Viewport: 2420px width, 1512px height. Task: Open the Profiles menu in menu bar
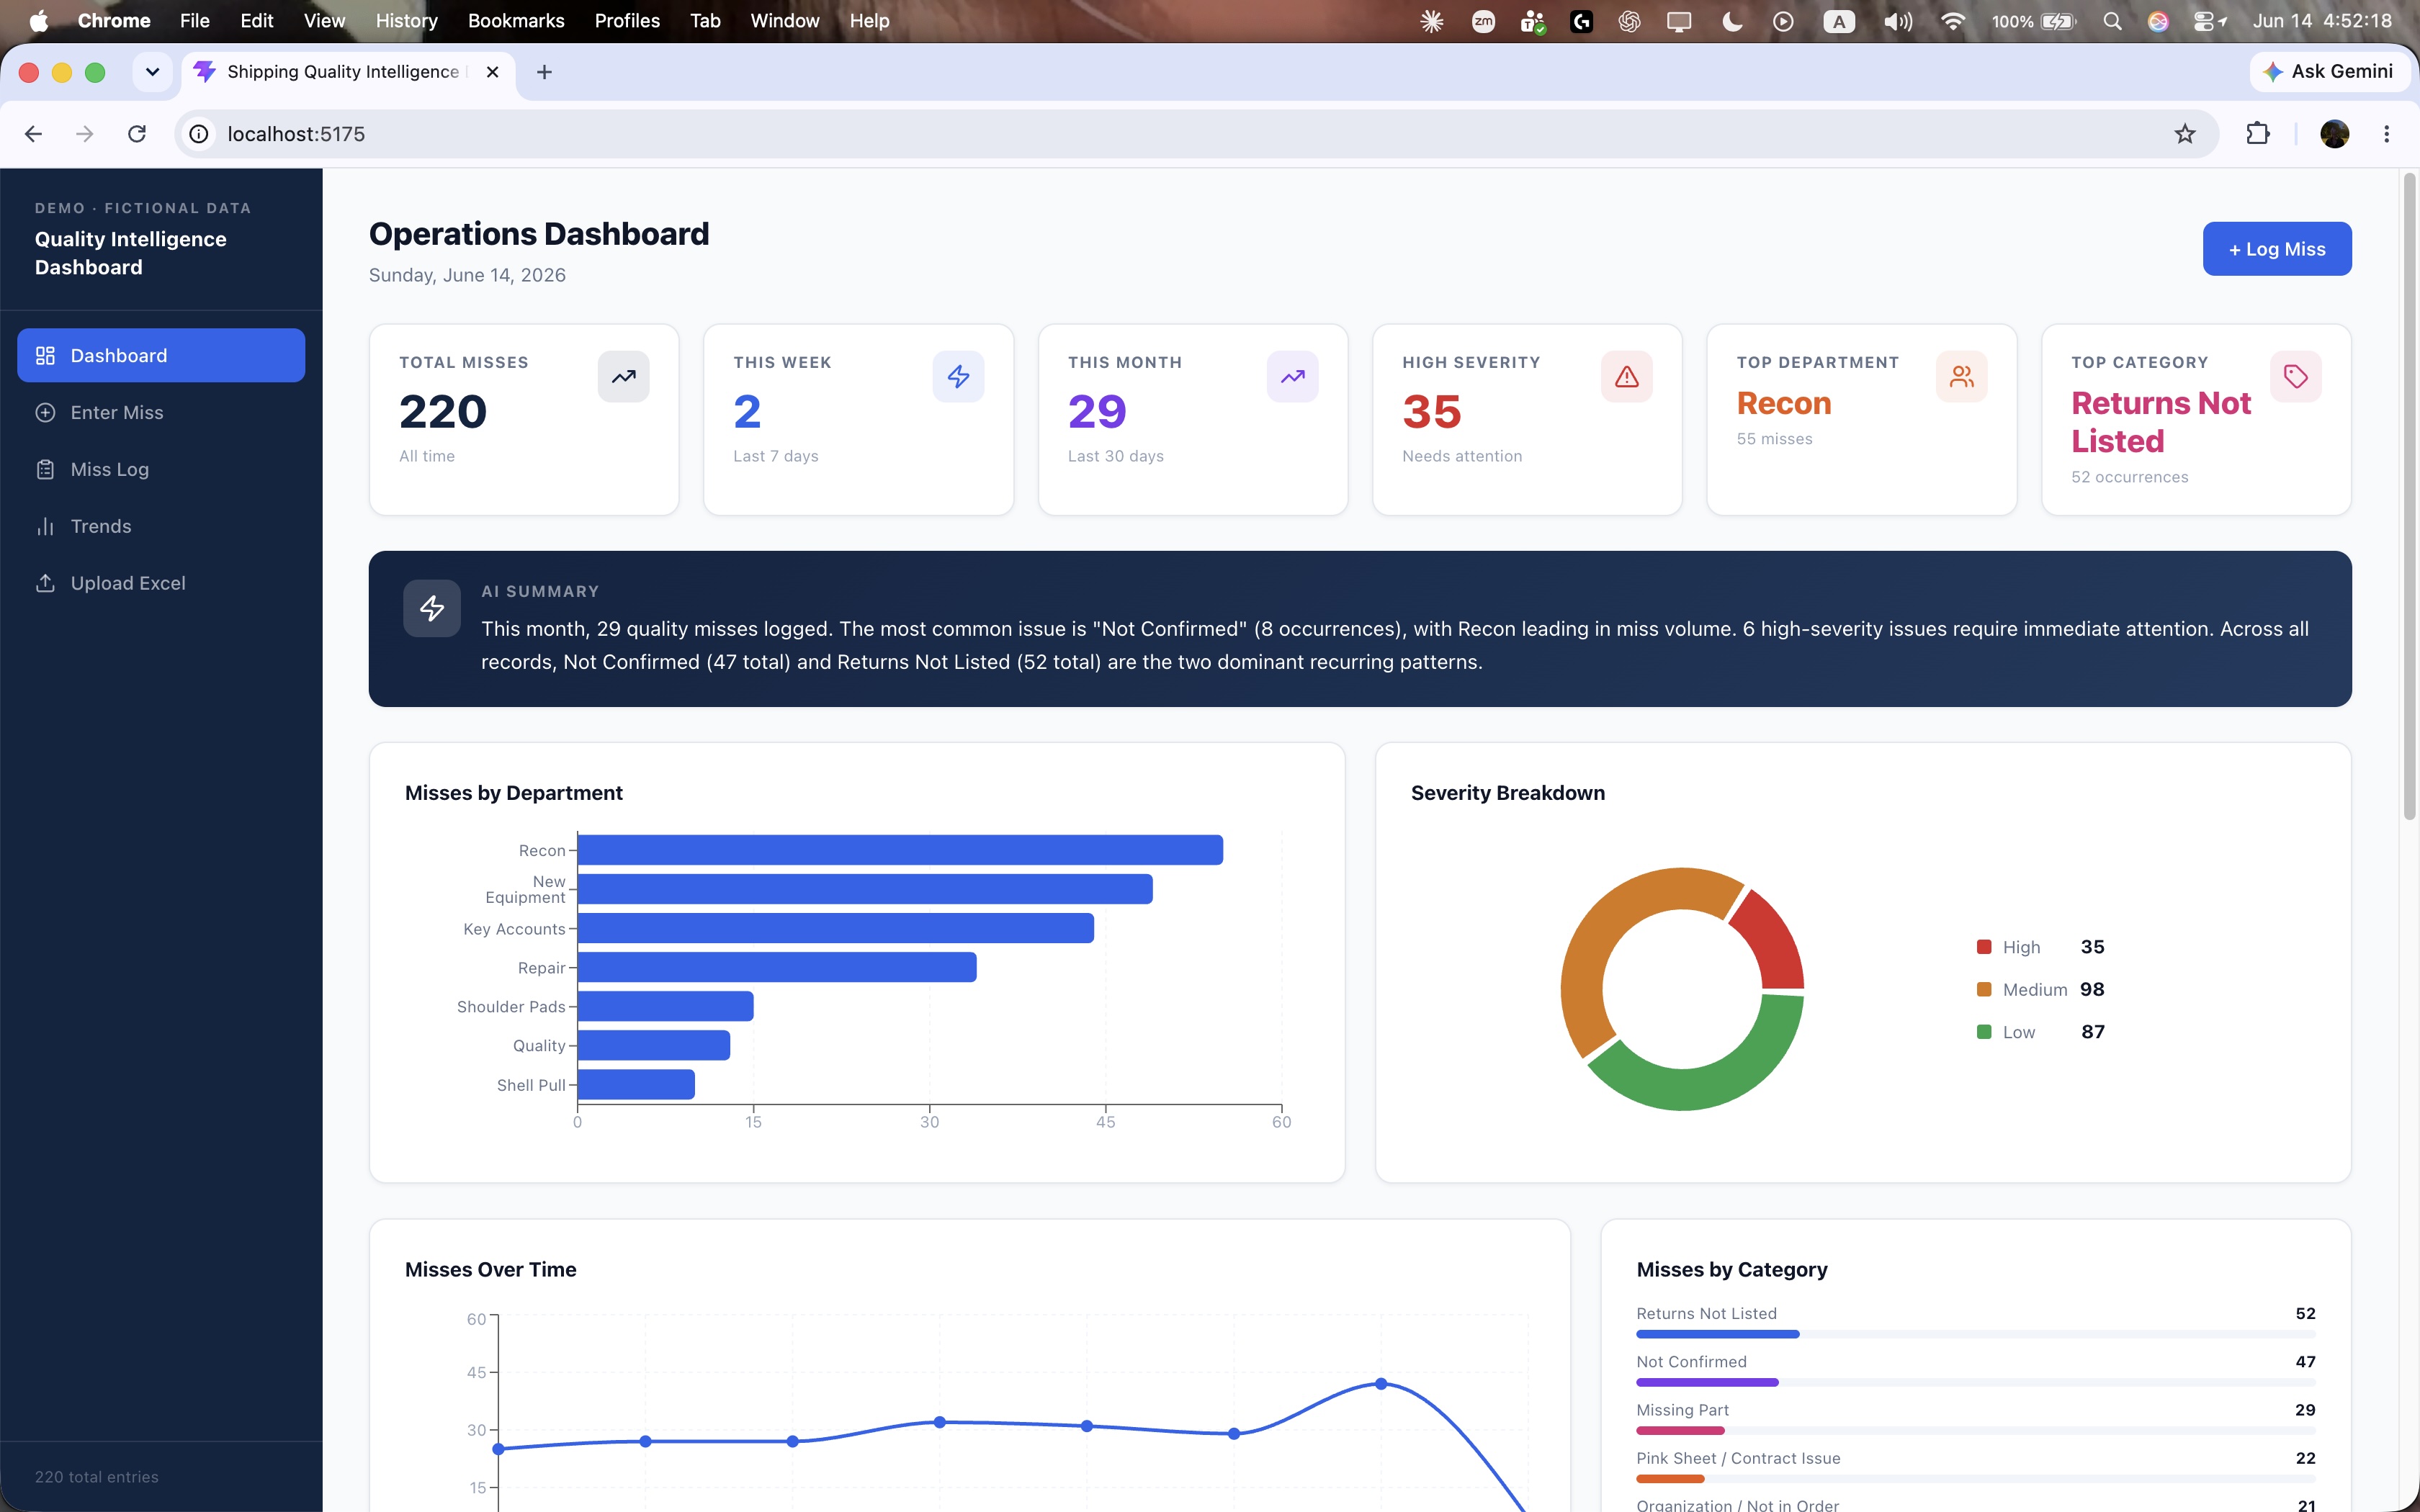627,21
